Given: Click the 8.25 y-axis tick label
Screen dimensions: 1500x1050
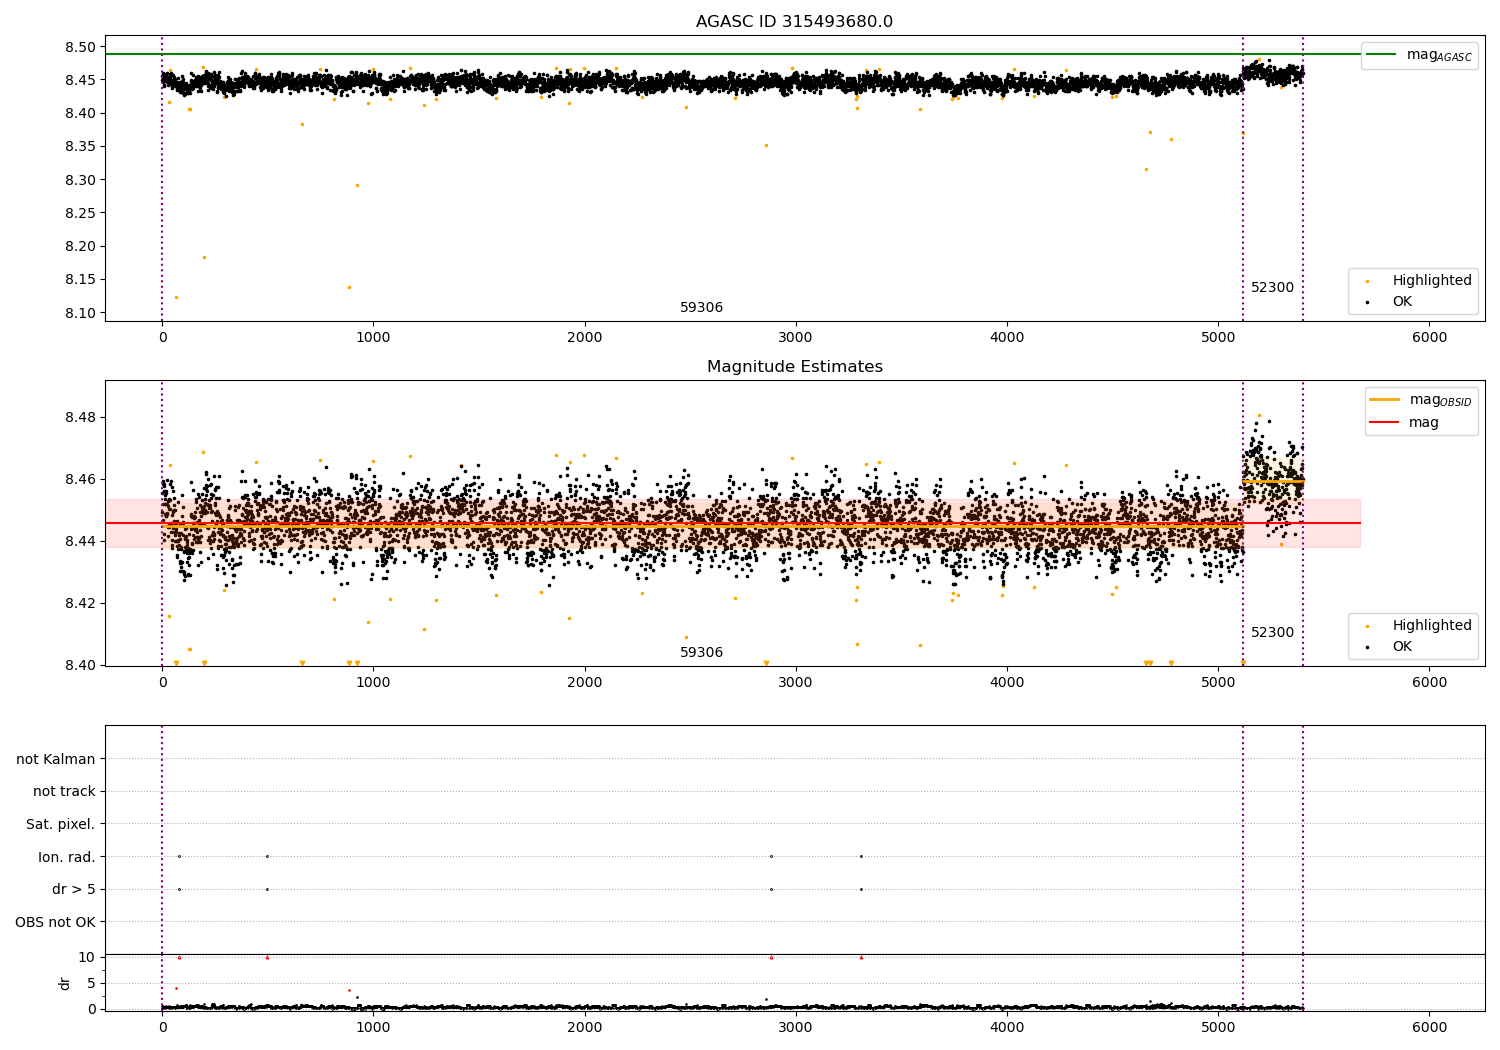Looking at the screenshot, I should 81,213.
